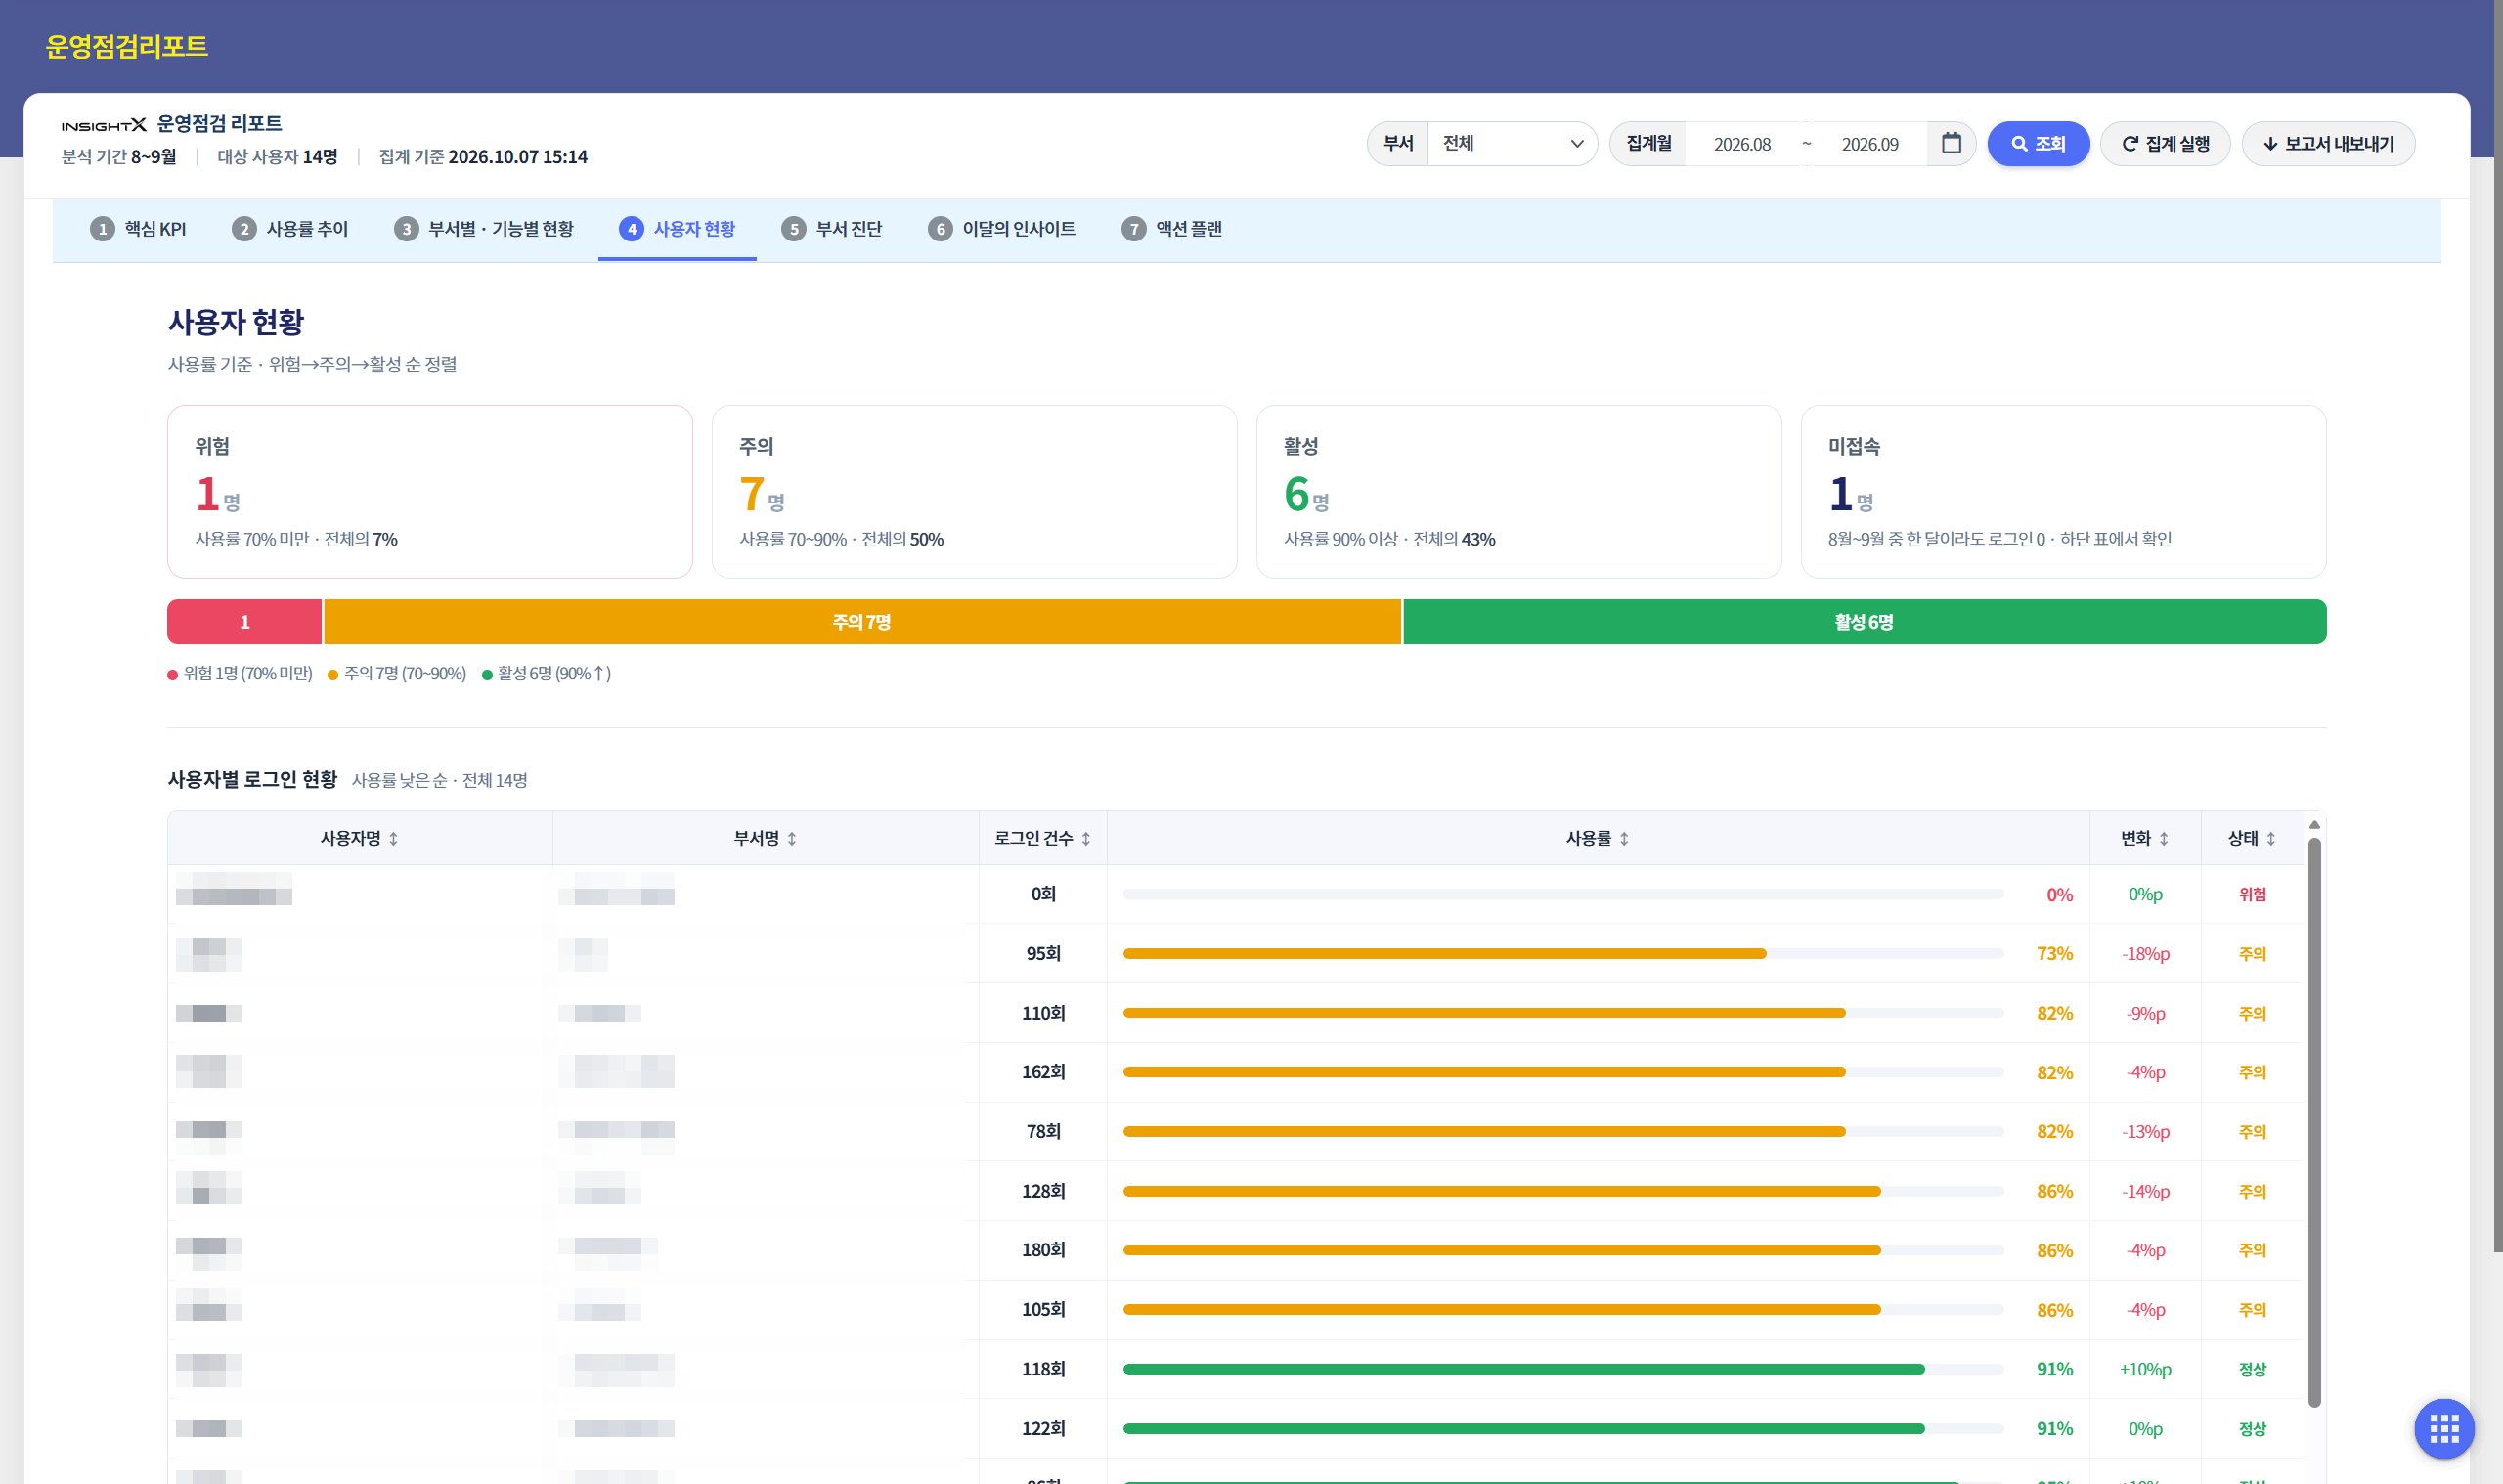The height and width of the screenshot is (1484, 2503).
Task: Go to 액션 플랜 tab
Action: pyautogui.click(x=1172, y=229)
